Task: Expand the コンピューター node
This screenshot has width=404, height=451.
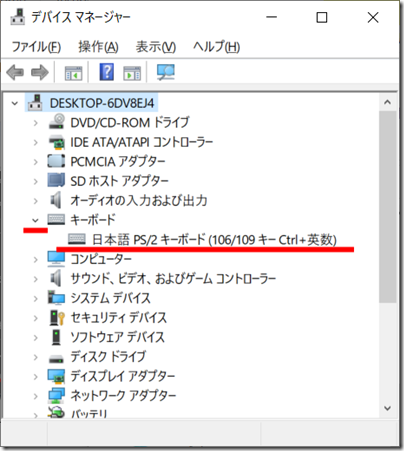Action: point(36,260)
